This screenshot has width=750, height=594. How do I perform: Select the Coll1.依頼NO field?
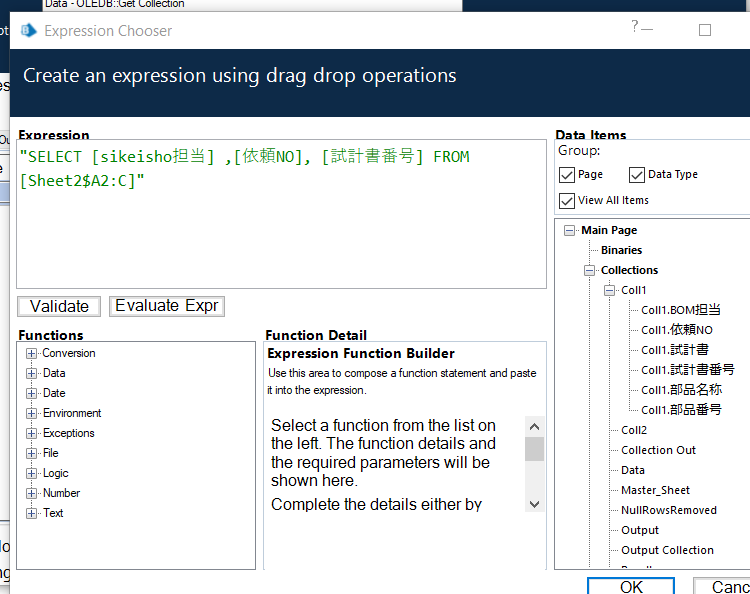tap(677, 330)
